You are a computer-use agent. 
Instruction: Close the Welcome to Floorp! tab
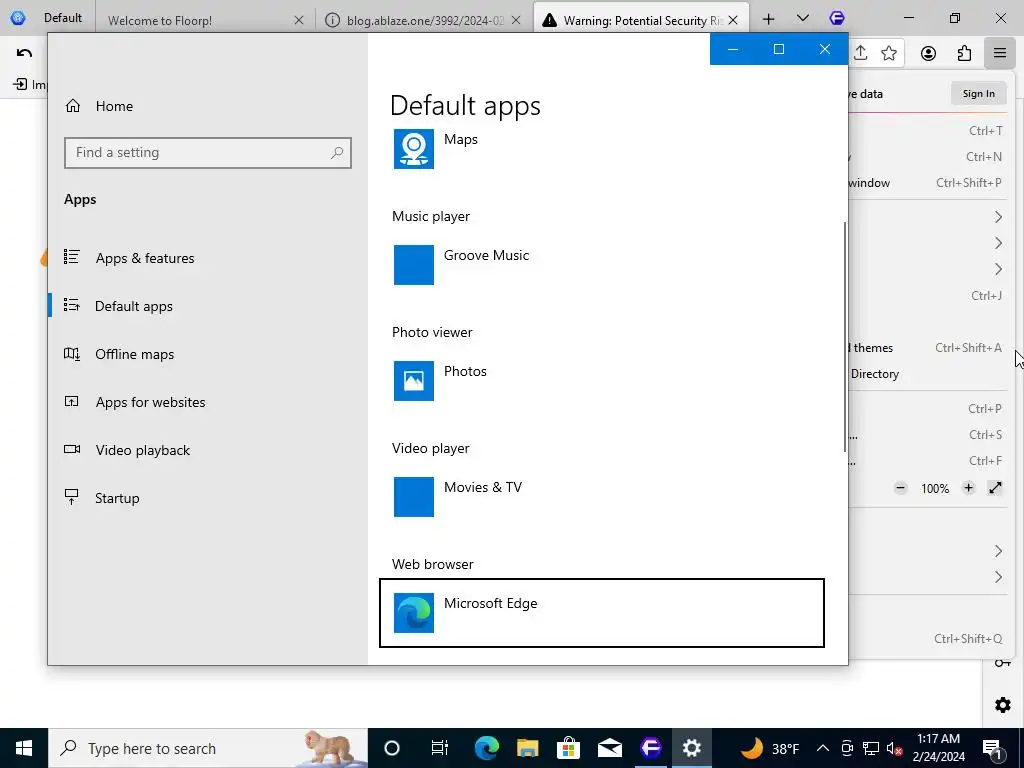(x=298, y=20)
